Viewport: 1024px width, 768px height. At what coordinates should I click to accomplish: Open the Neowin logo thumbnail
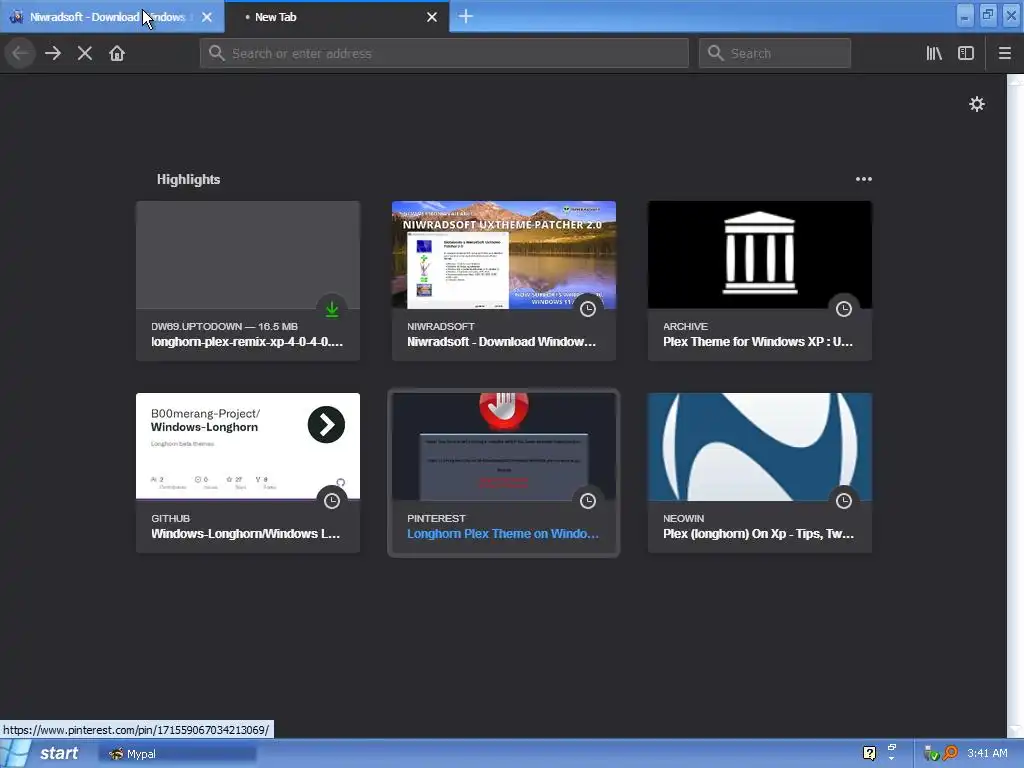760,447
